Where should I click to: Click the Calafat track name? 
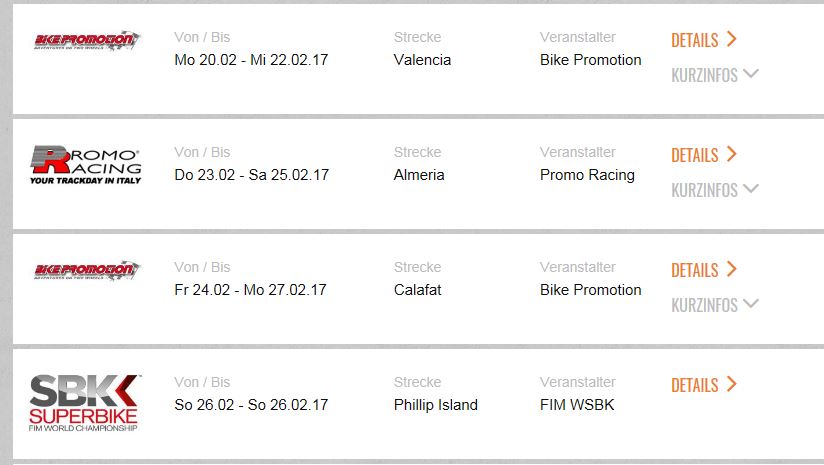[x=417, y=290]
